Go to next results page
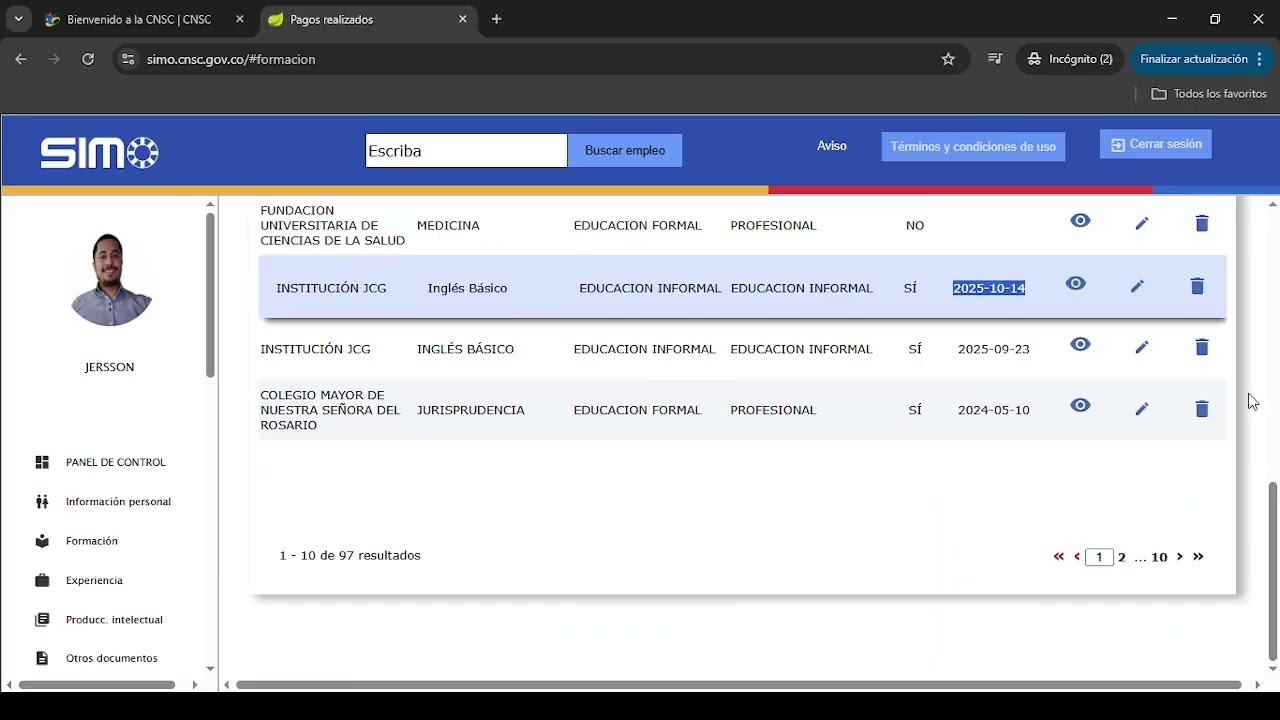This screenshot has height=720, width=1280. click(1180, 557)
